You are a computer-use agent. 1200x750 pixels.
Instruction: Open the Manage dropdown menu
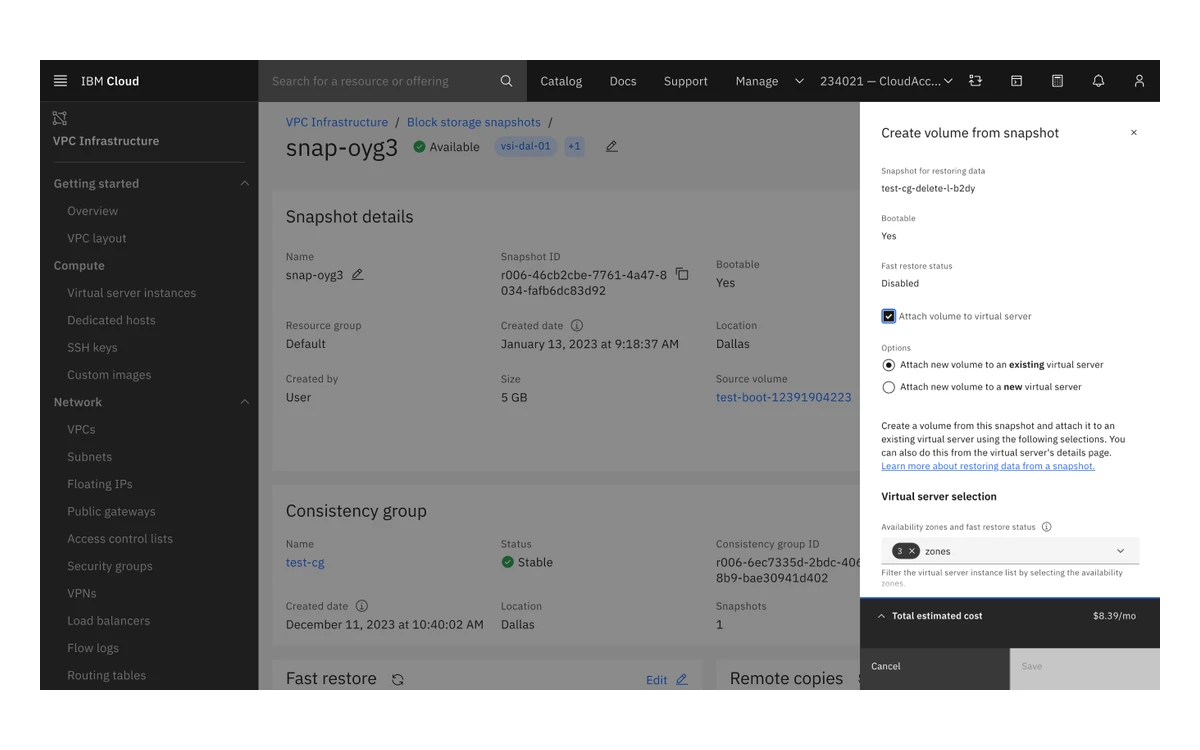pos(769,81)
